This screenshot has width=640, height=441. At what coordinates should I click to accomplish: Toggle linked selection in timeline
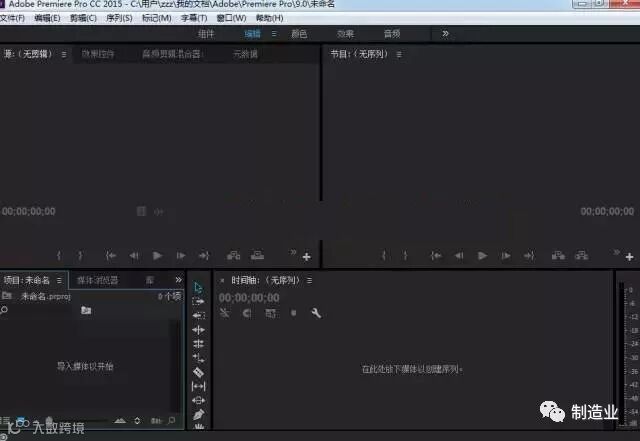(271, 313)
